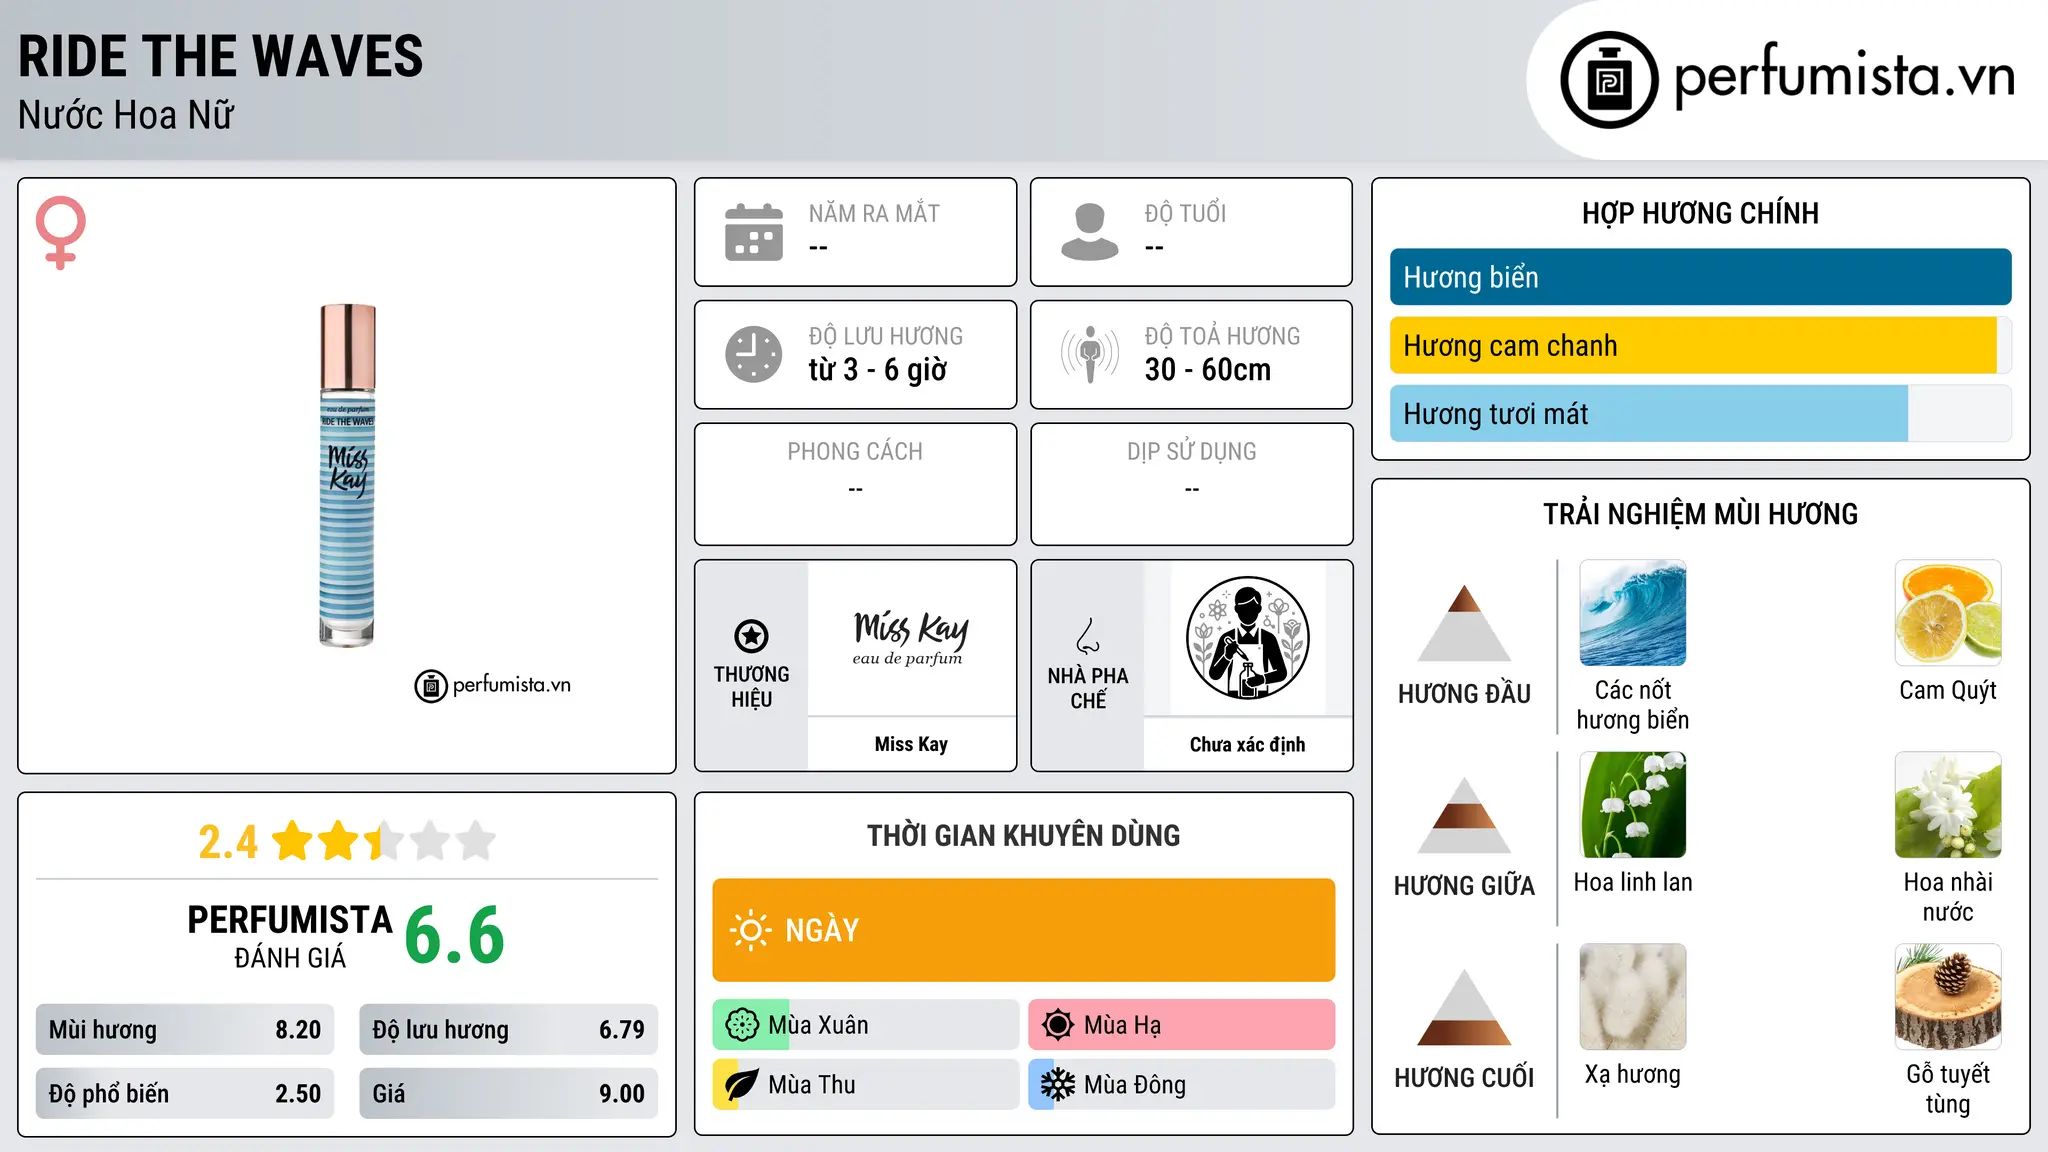2048x1152 pixels.
Task: Click the Độ phổ biến 2.50 score row
Action: click(x=185, y=1094)
